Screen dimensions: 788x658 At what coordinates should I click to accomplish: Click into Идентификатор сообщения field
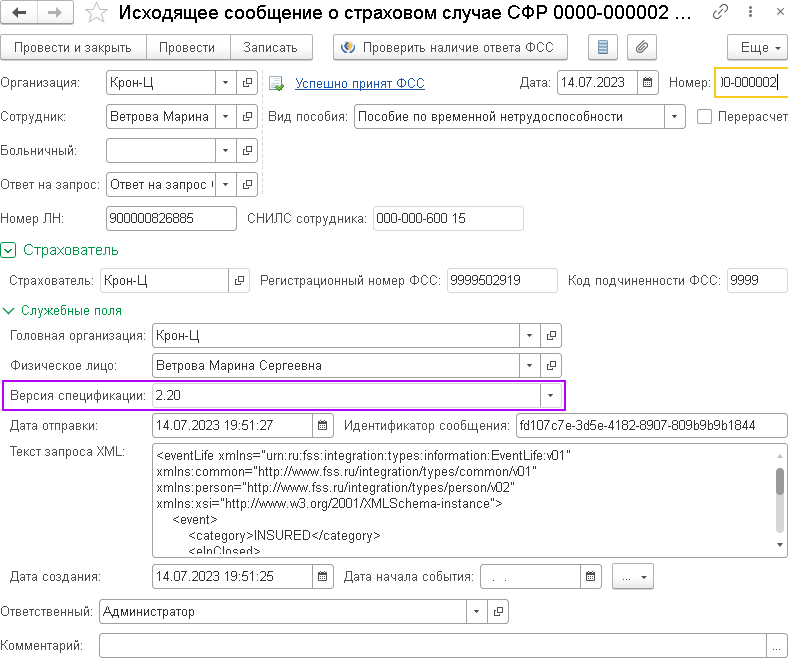pos(651,425)
